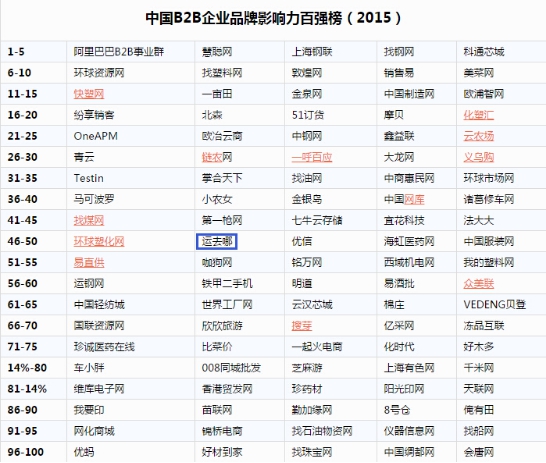Open the 易直供 link
The width and height of the screenshot is (546, 463).
point(89,262)
